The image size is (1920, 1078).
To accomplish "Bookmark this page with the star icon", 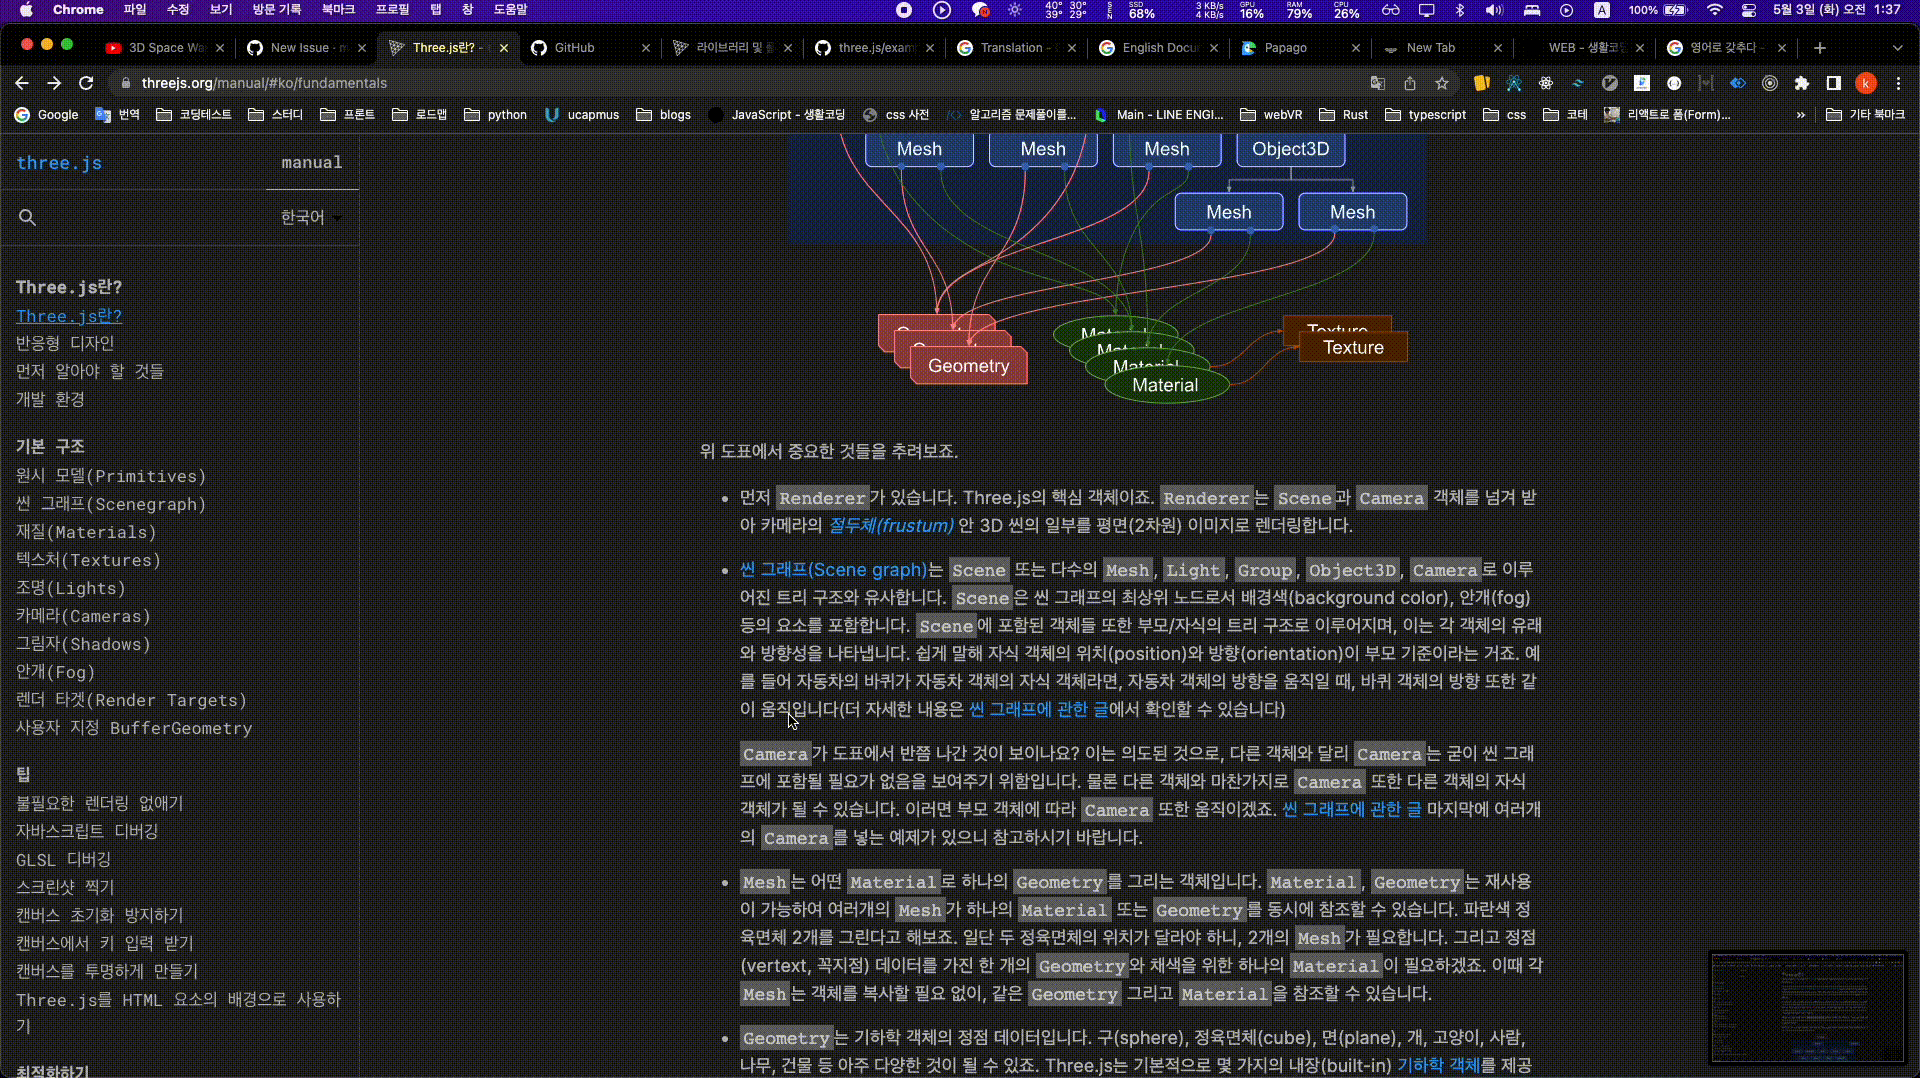I will tap(1442, 83).
